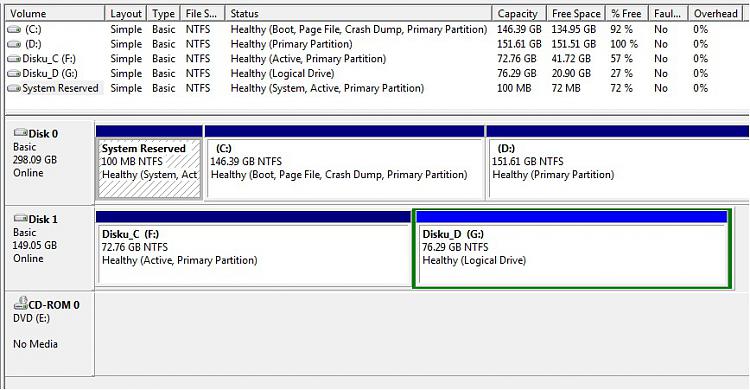Sort by the Capacity column header
This screenshot has width=750, height=390.
519,13
